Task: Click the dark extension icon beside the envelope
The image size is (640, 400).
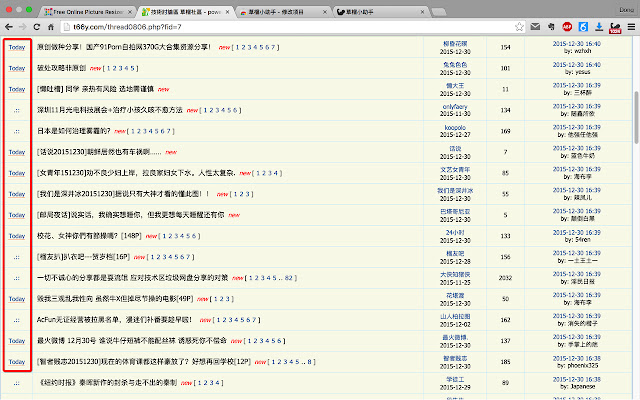Action: [x=551, y=27]
